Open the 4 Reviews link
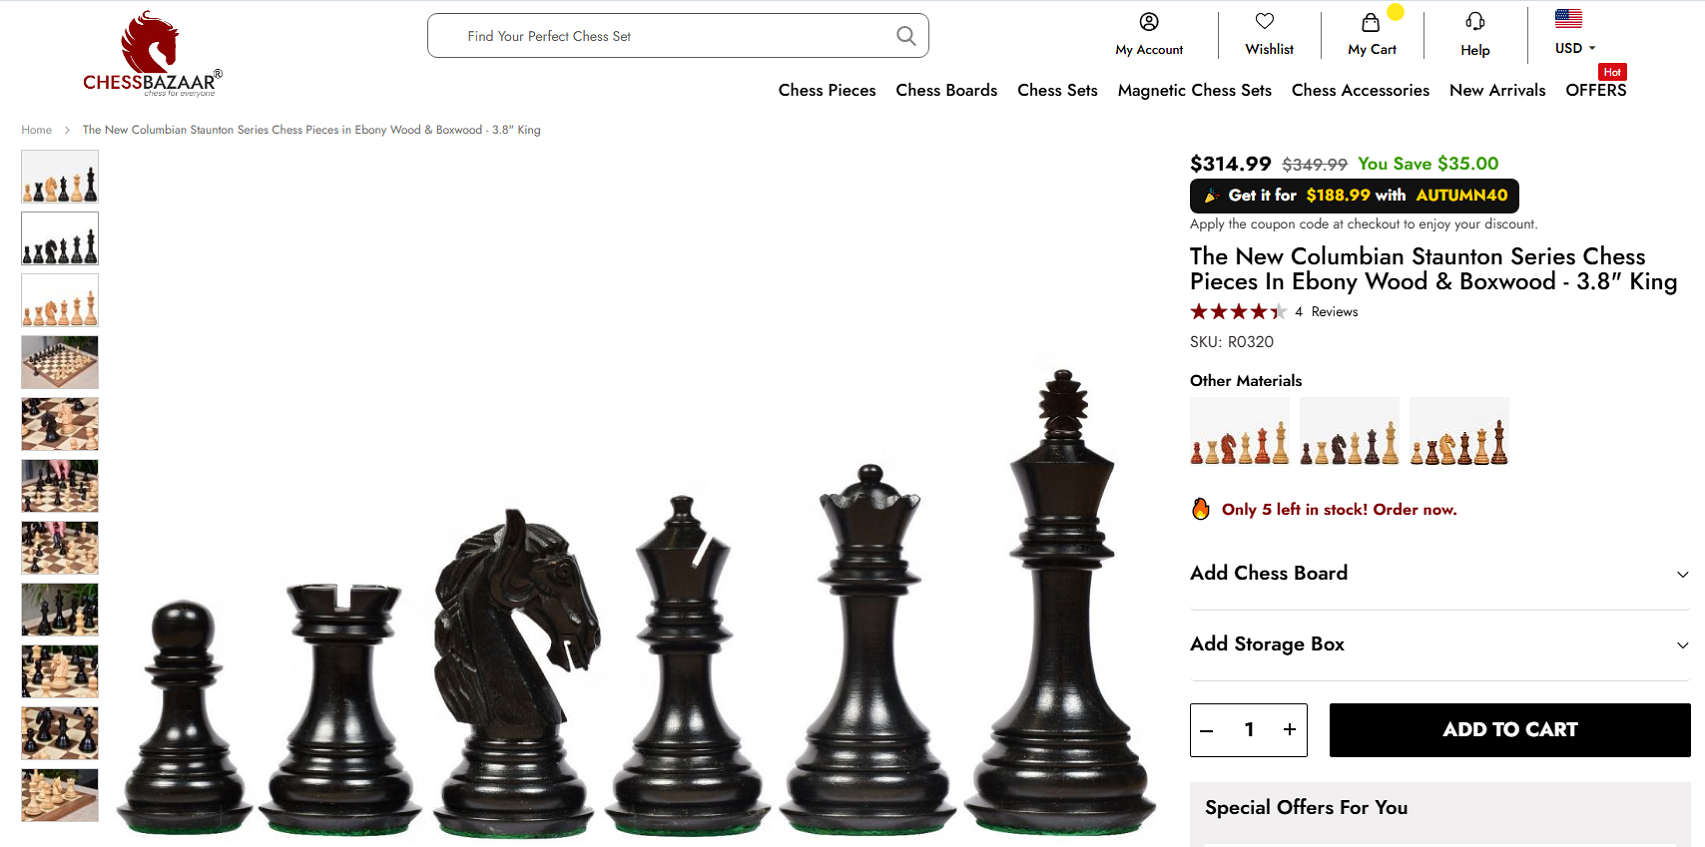The width and height of the screenshot is (1705, 847). (1326, 312)
